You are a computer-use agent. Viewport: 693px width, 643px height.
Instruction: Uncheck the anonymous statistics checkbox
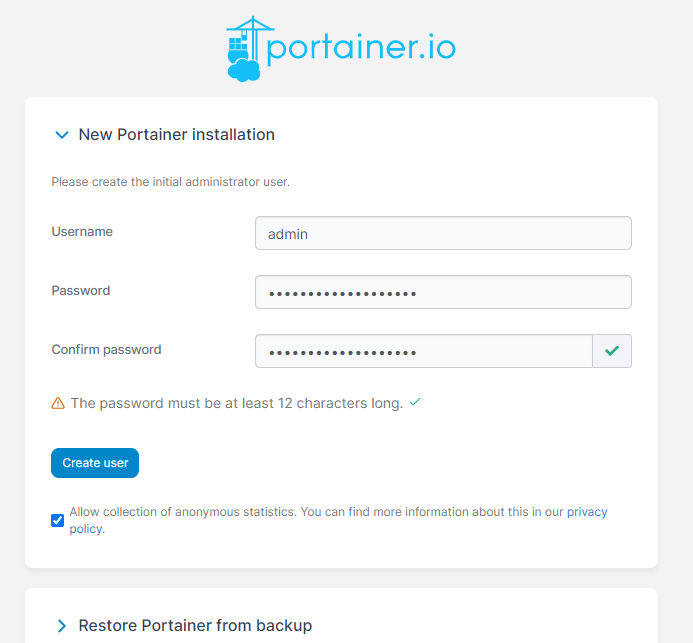pos(57,520)
